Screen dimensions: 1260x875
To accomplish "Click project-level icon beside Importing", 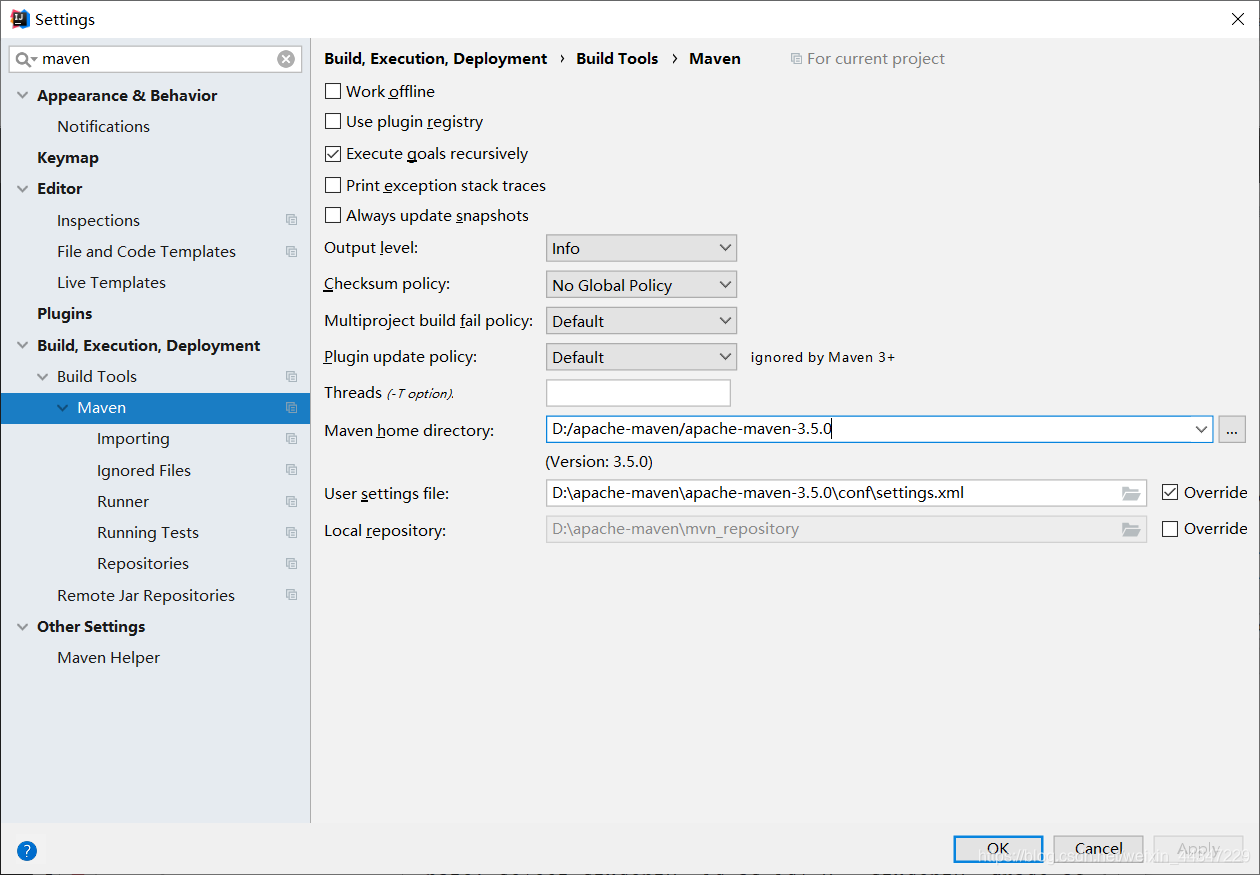I will pyautogui.click(x=292, y=438).
